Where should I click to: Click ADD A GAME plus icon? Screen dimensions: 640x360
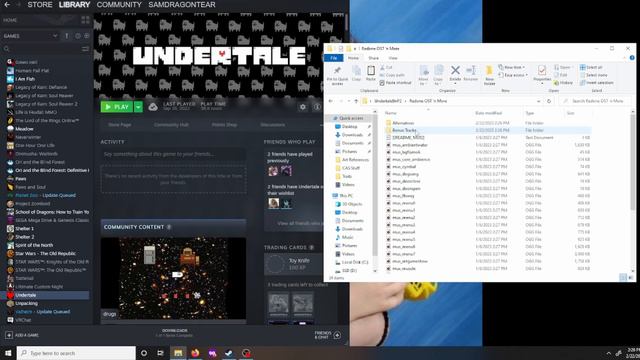pyautogui.click(x=9, y=335)
